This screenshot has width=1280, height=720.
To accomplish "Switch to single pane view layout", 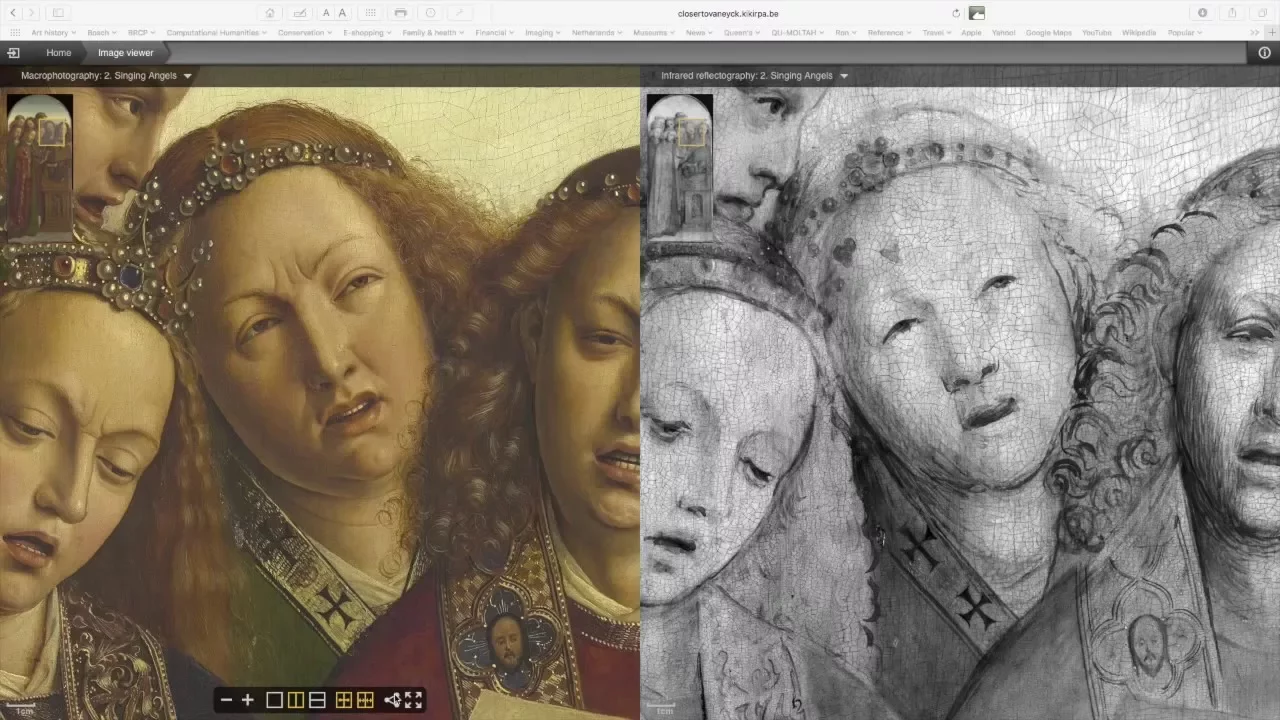I will (x=274, y=700).
